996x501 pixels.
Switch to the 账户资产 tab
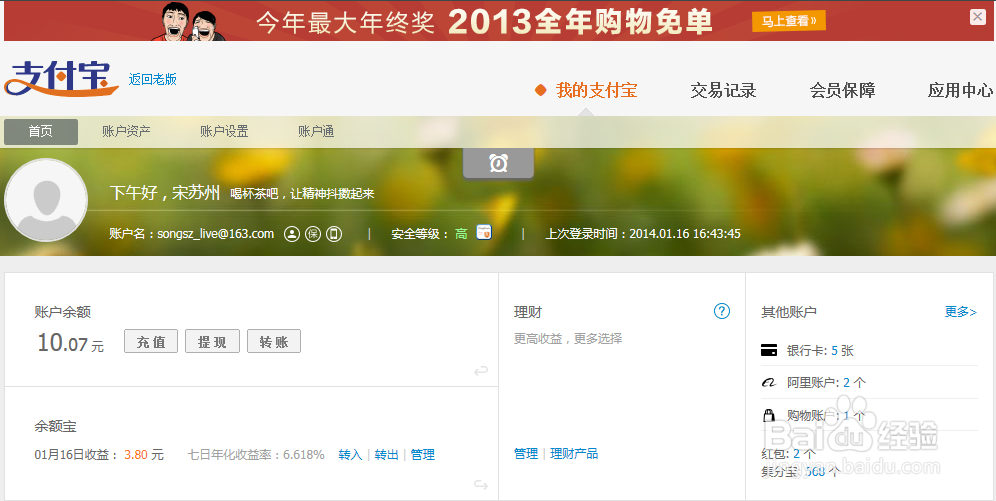point(126,131)
